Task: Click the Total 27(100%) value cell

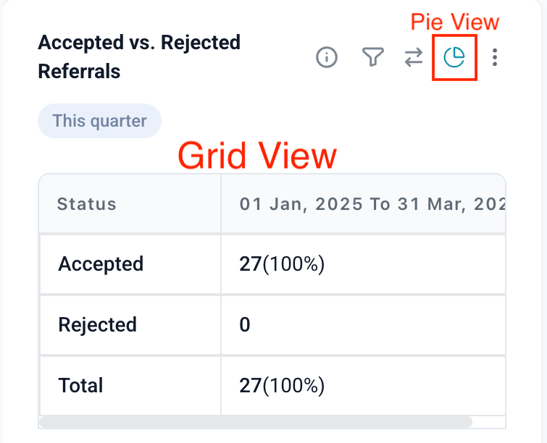Action: point(363,385)
